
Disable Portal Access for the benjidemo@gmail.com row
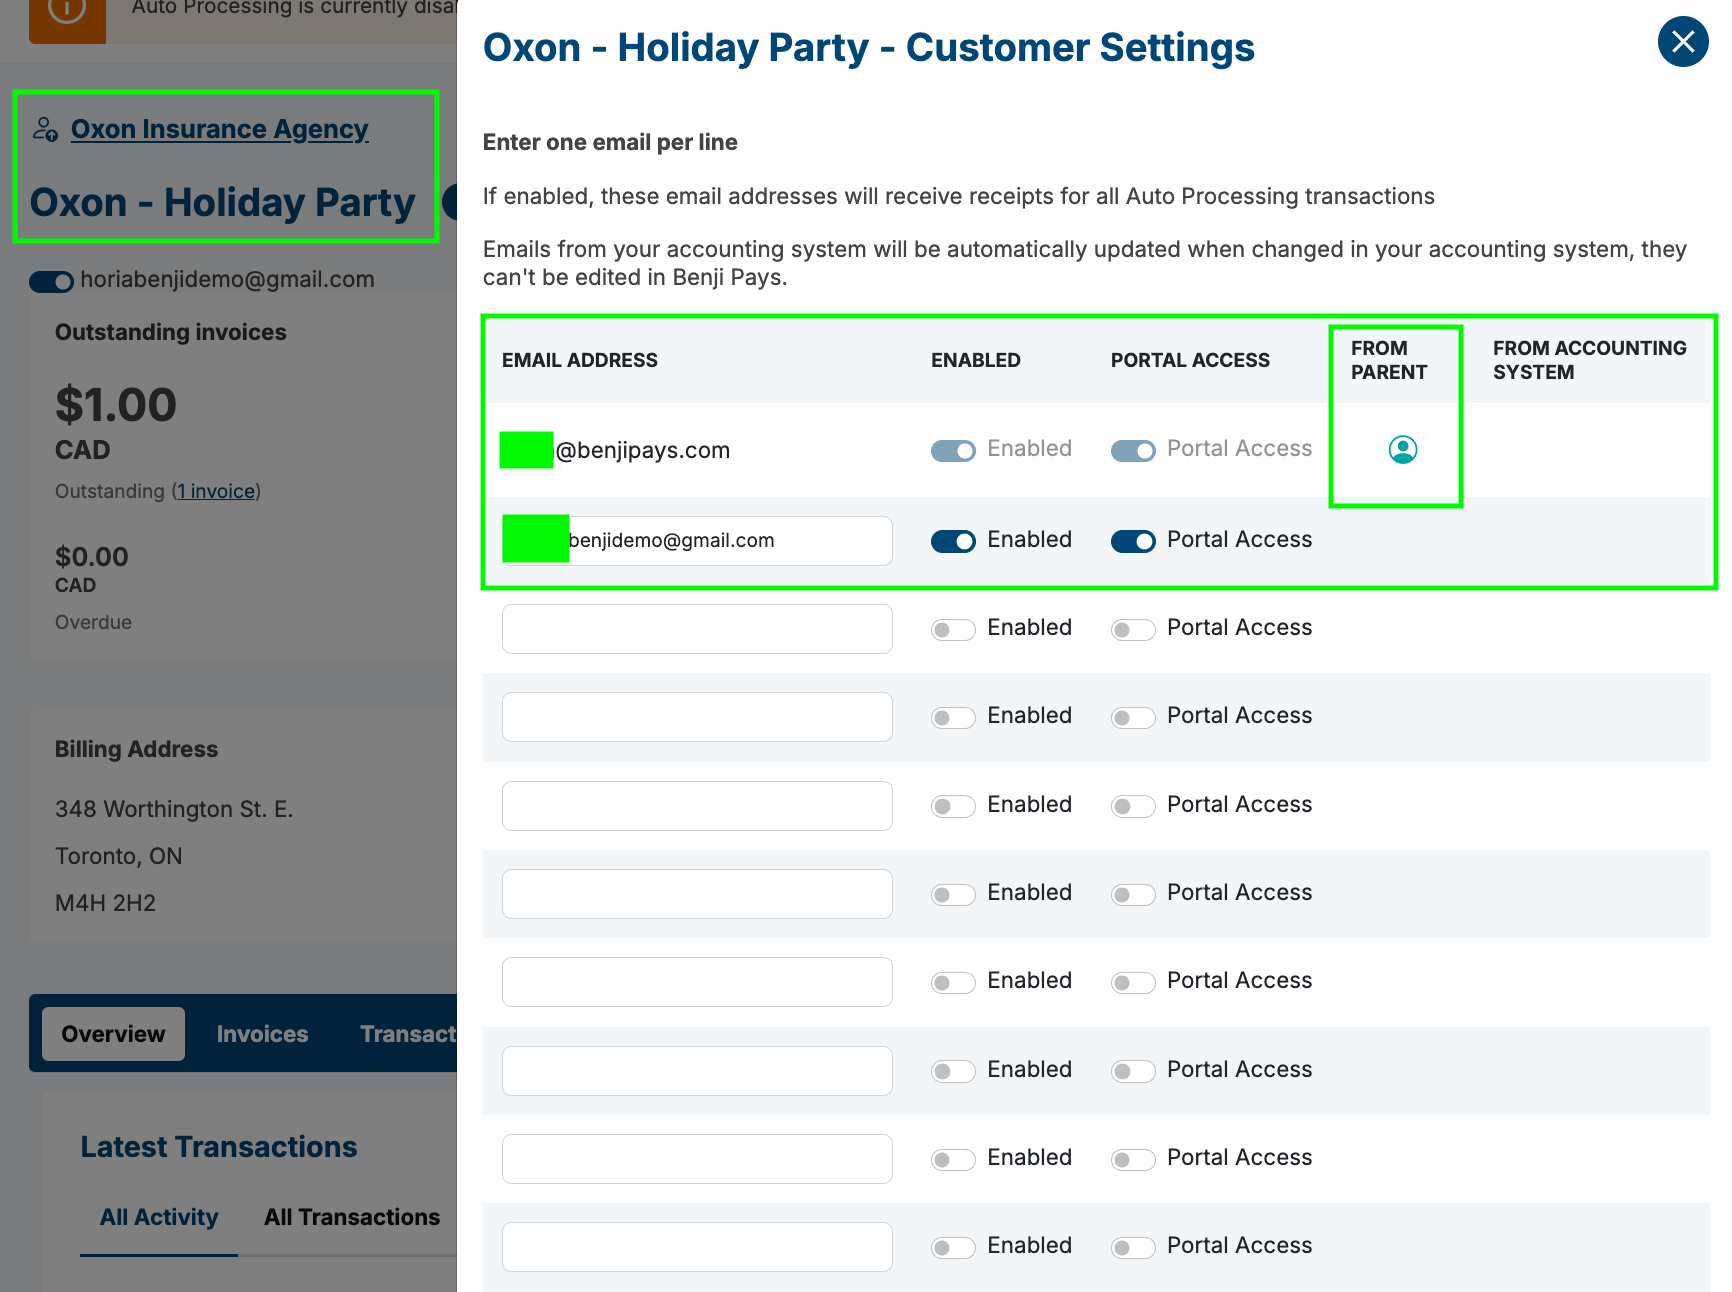[1132, 541]
